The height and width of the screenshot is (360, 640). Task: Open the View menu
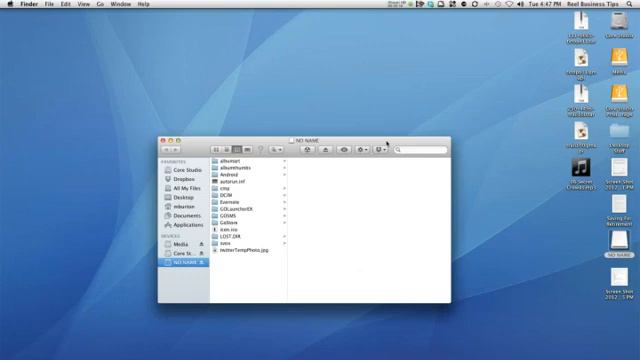pyautogui.click(x=83, y=4)
